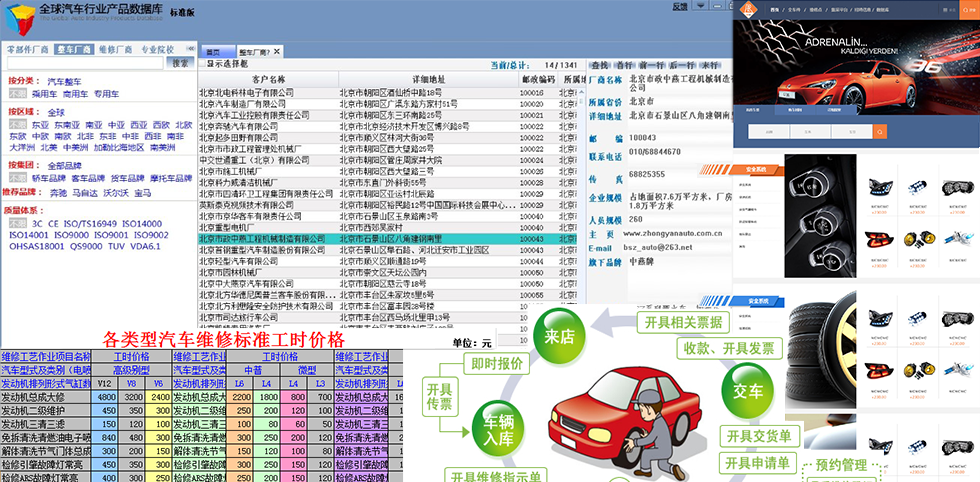Select the 整车厂商 sidebar tab
This screenshot has height=482, width=980.
(73, 49)
